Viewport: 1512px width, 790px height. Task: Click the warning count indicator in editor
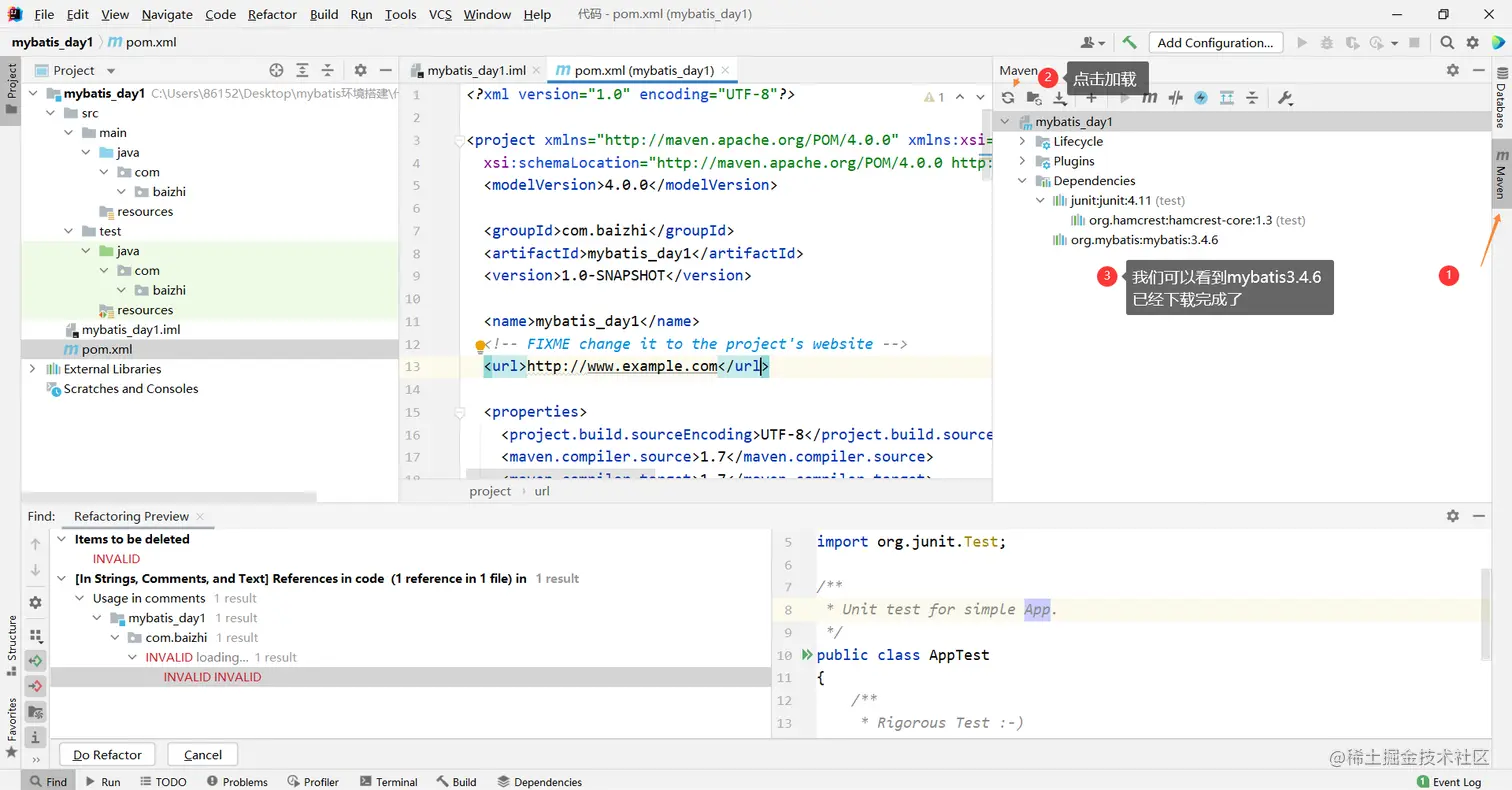(x=934, y=97)
